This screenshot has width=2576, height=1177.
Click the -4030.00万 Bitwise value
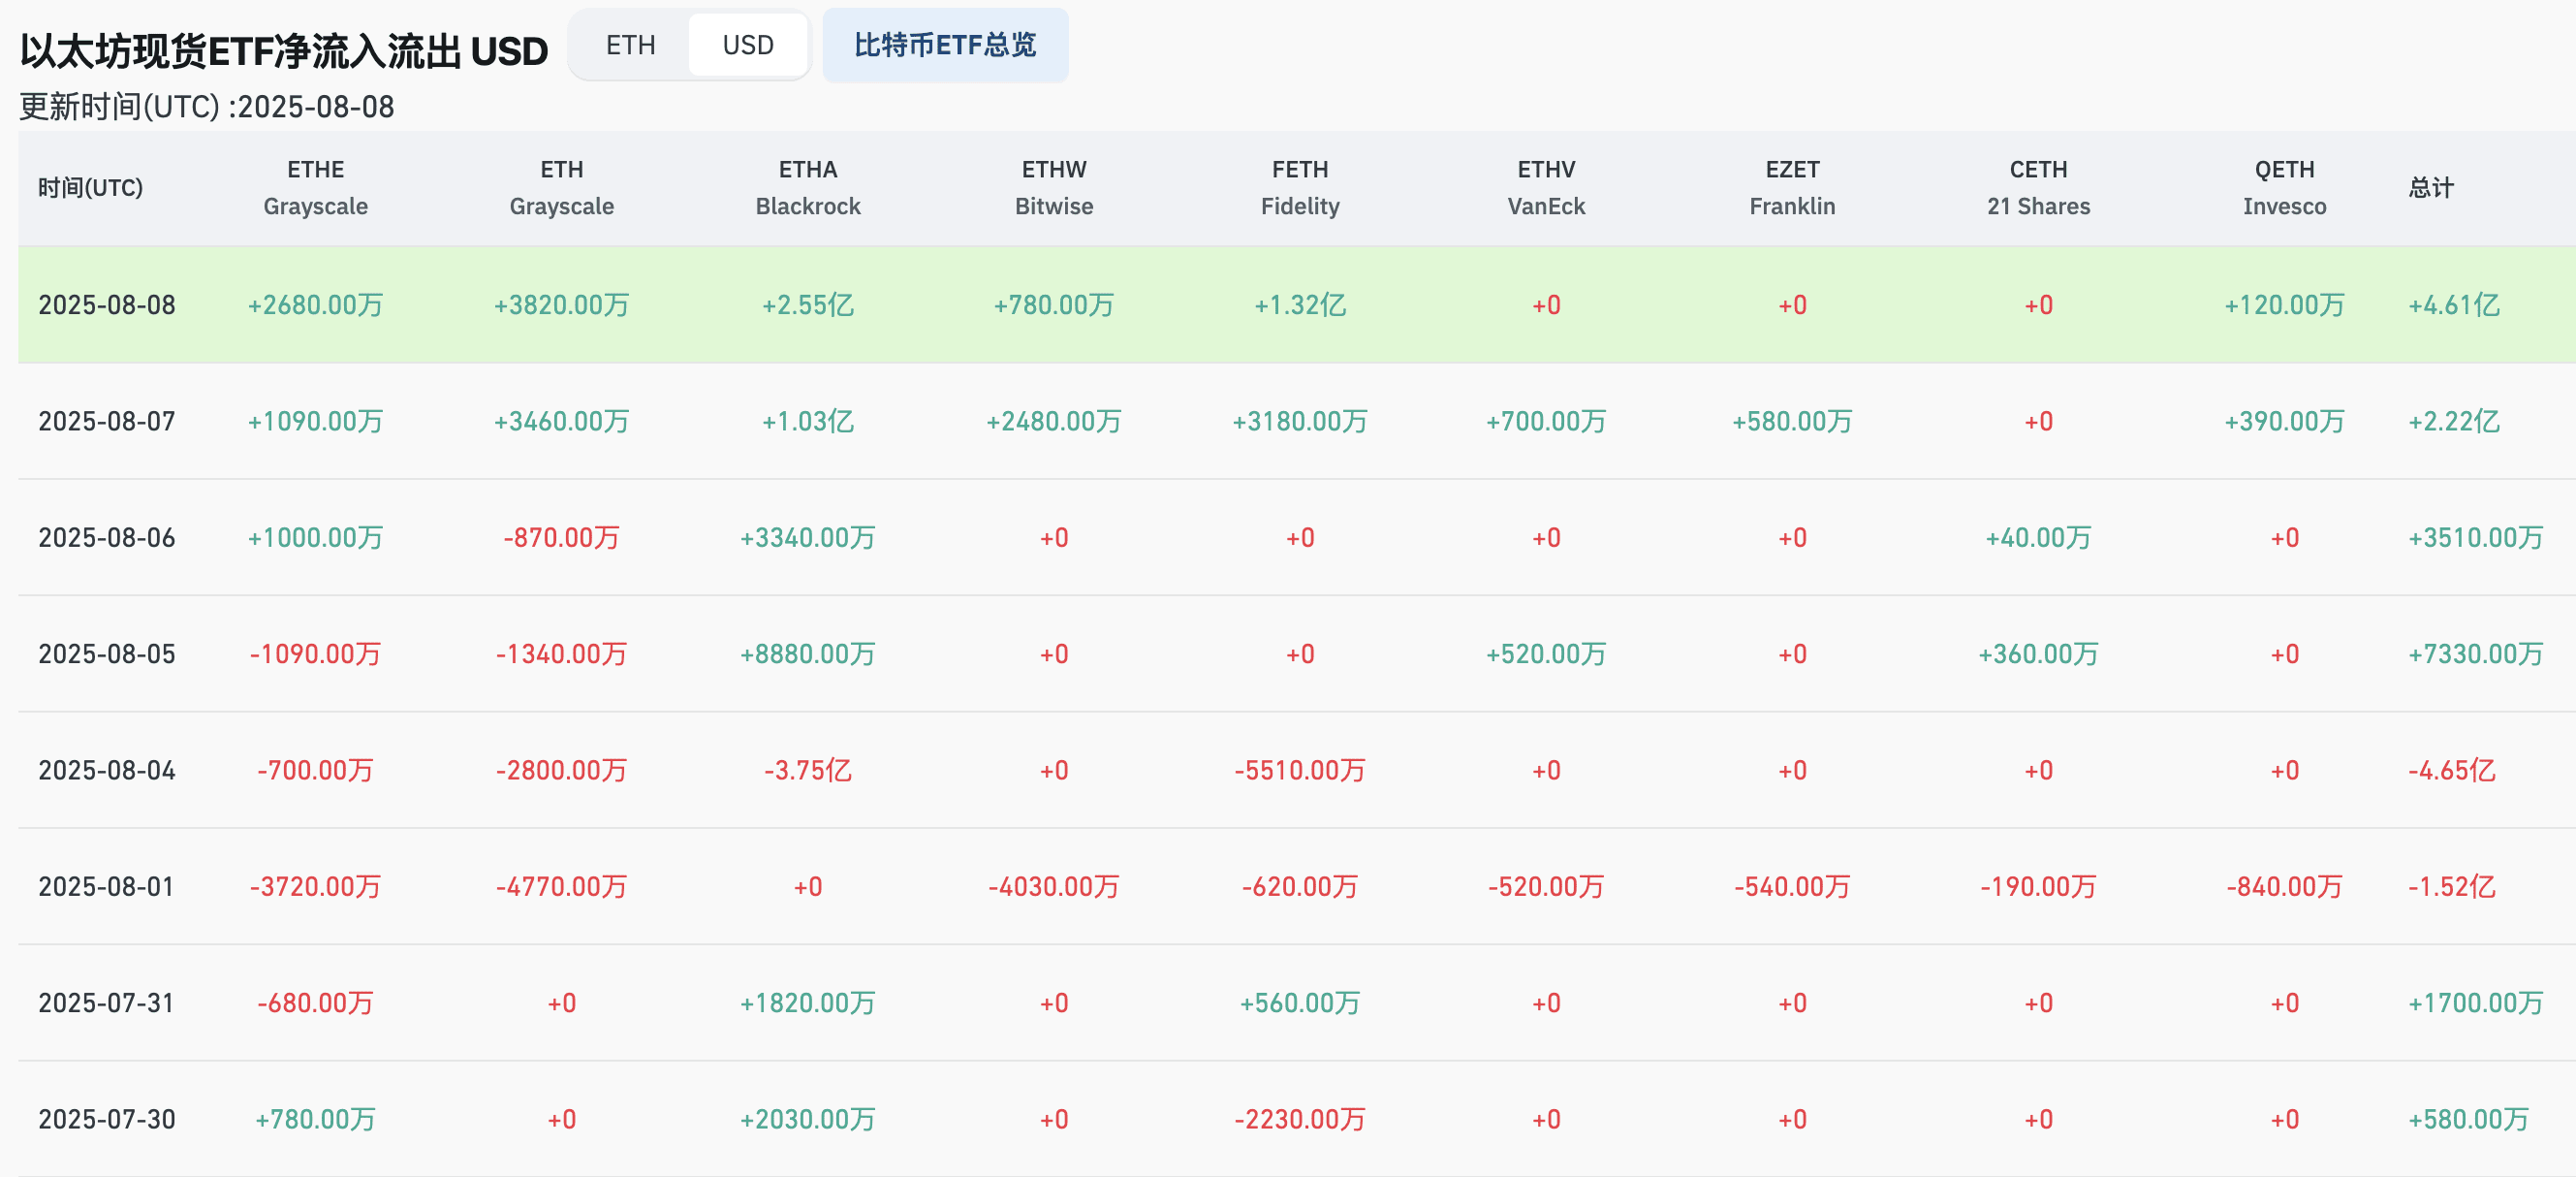pyautogui.click(x=1053, y=886)
